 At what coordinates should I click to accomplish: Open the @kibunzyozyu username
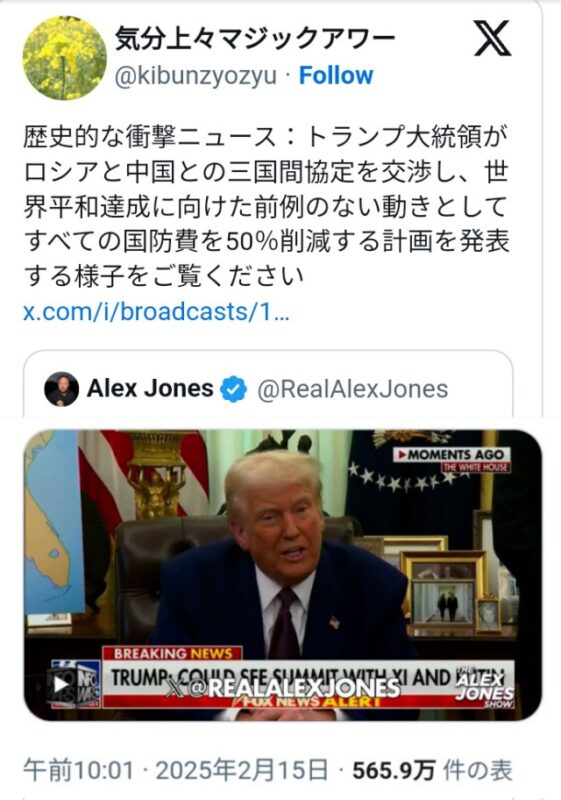pos(196,76)
